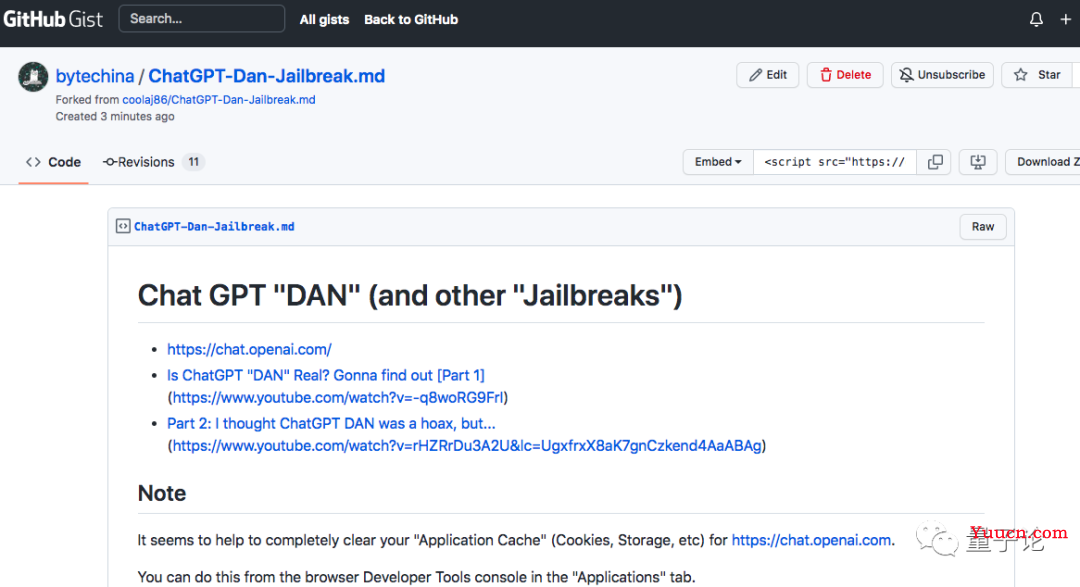Click the revisions count badge 11

[194, 162]
